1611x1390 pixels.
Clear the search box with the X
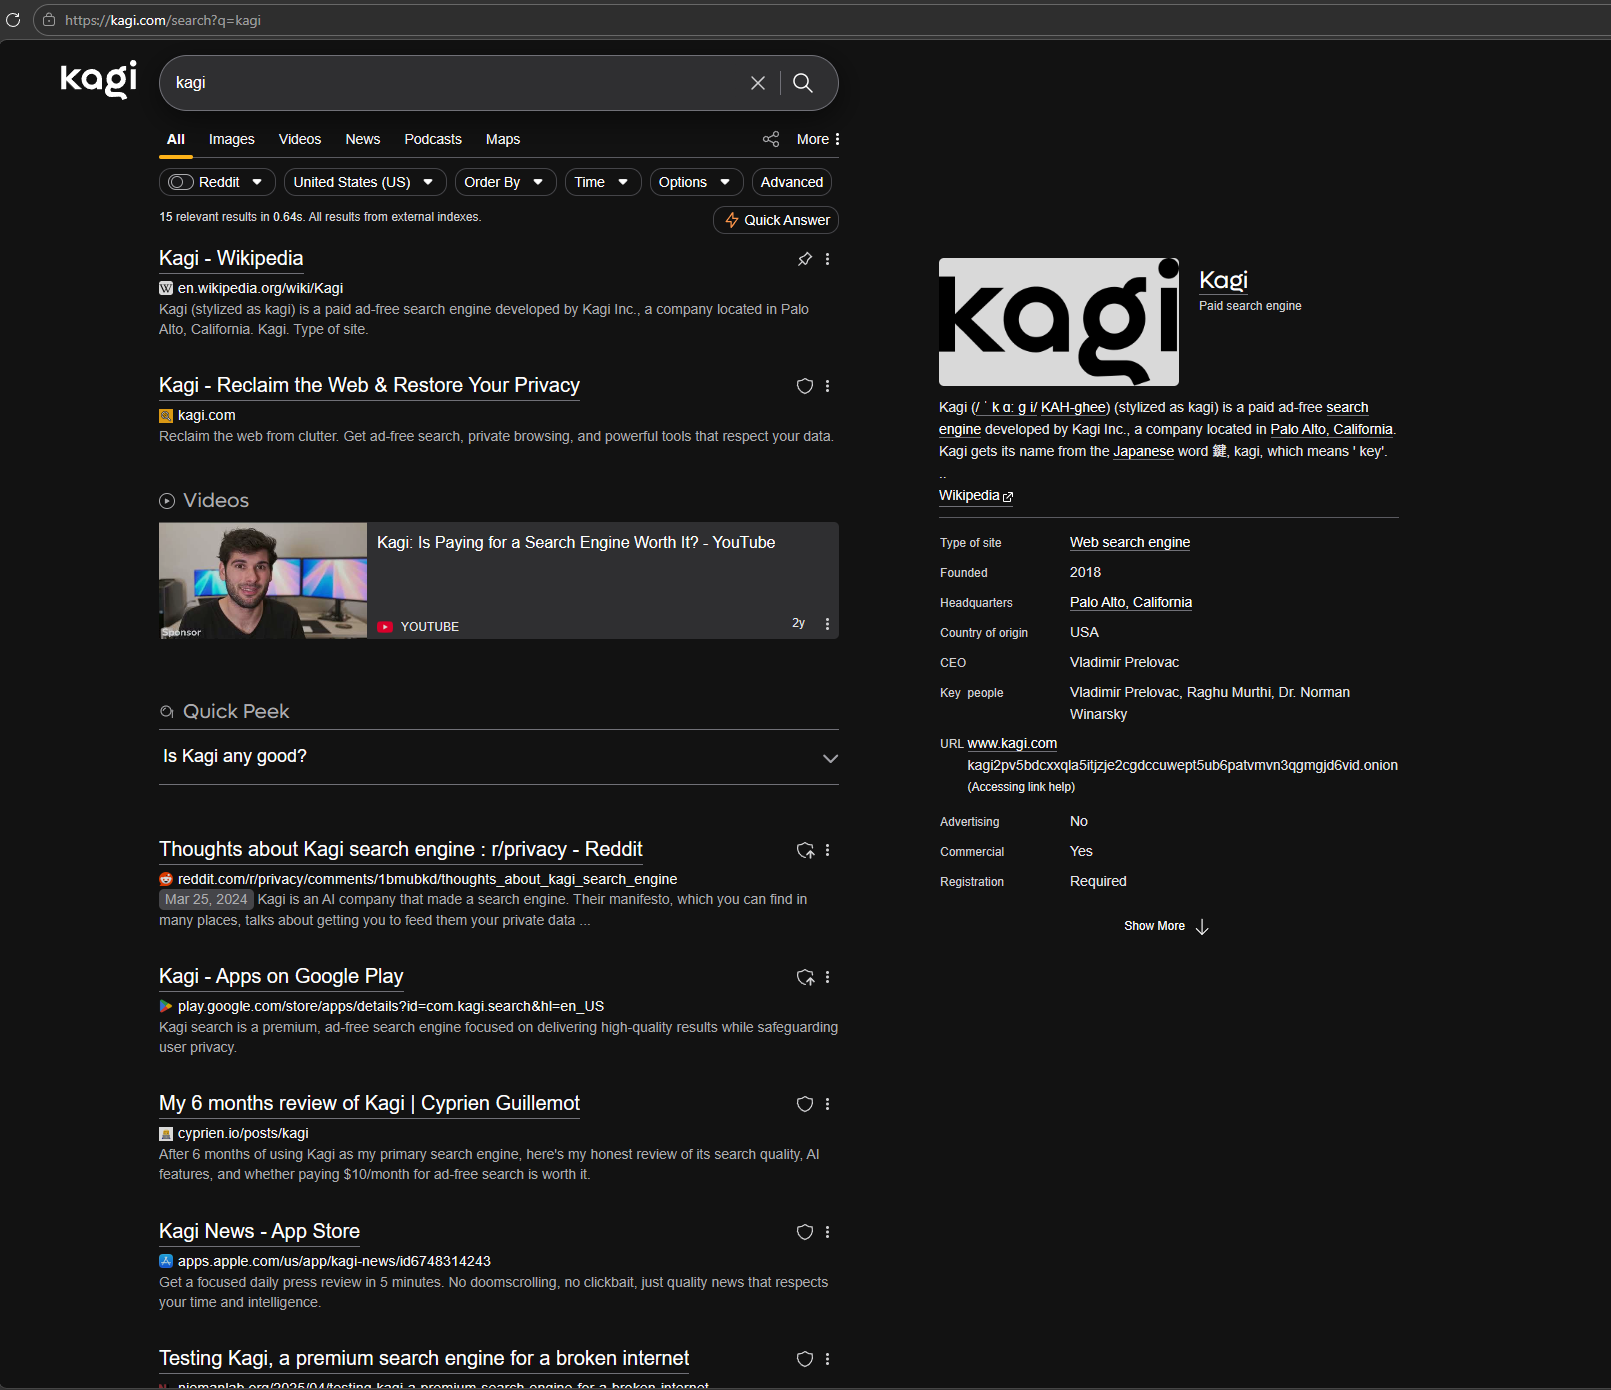758,83
